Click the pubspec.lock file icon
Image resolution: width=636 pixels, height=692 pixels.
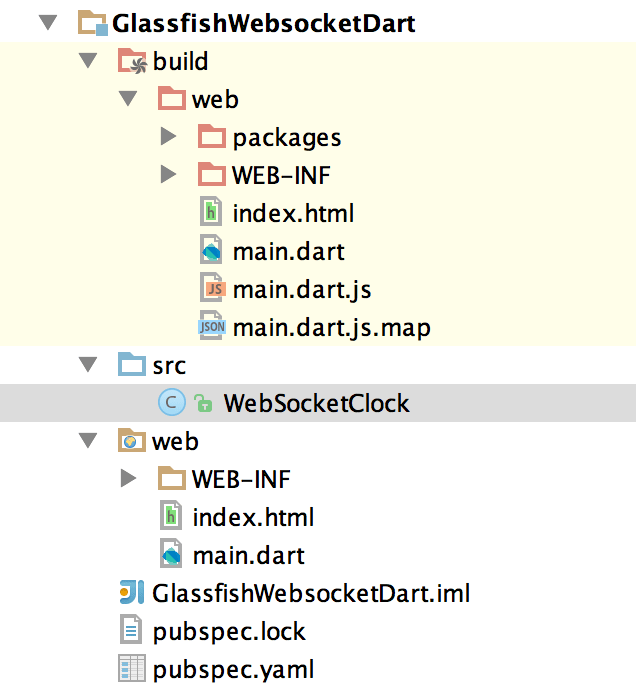(x=131, y=631)
